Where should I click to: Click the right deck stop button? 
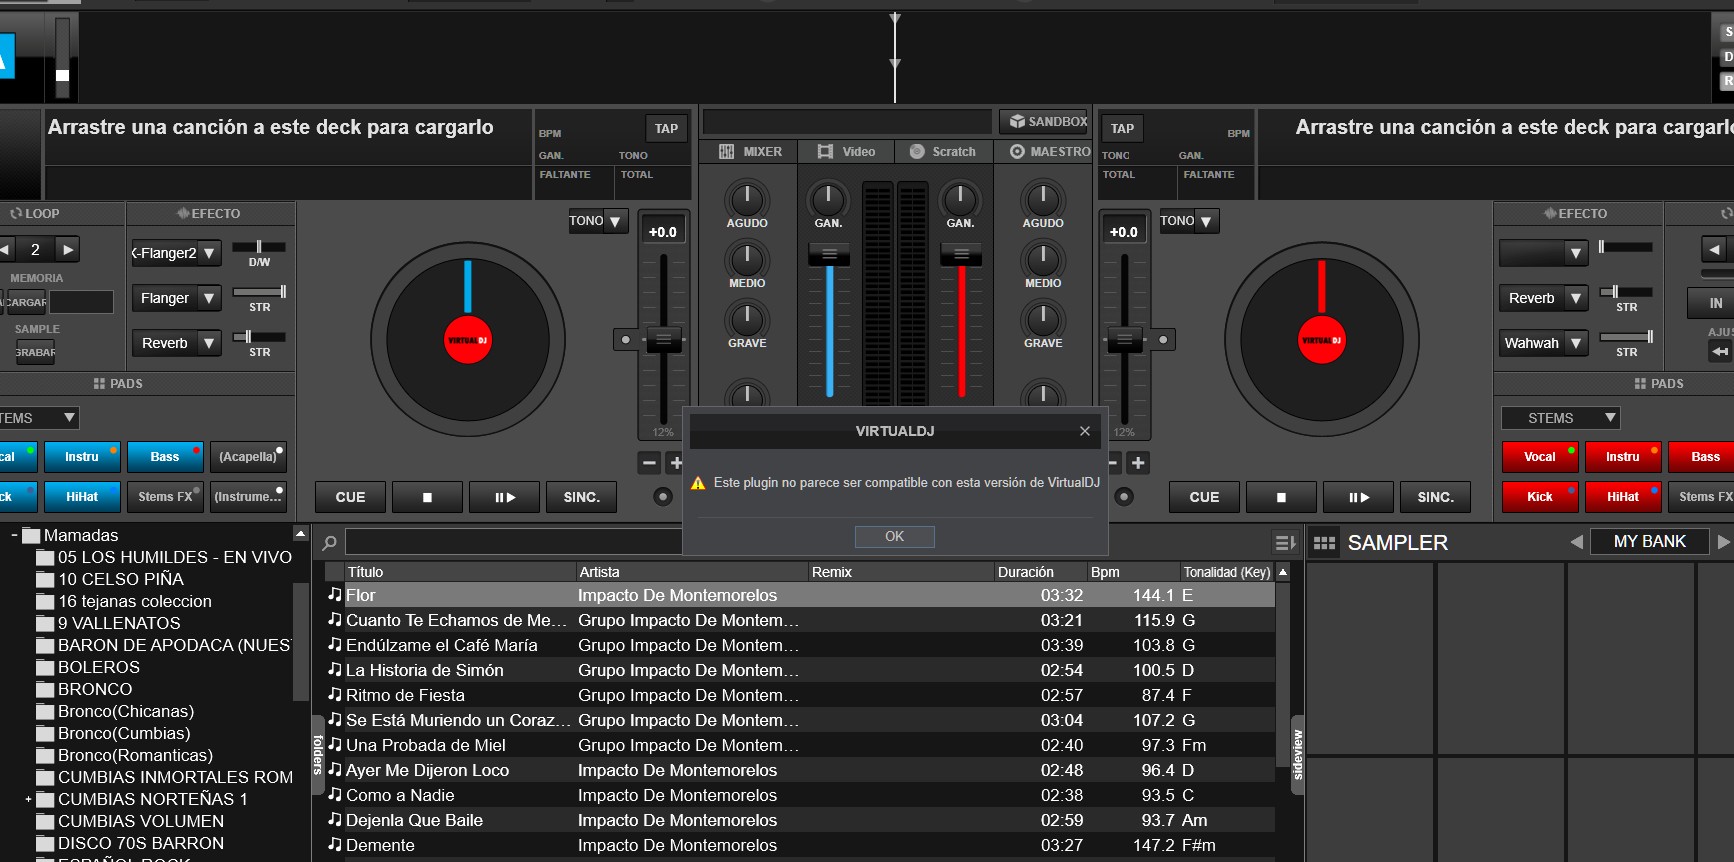(1281, 497)
